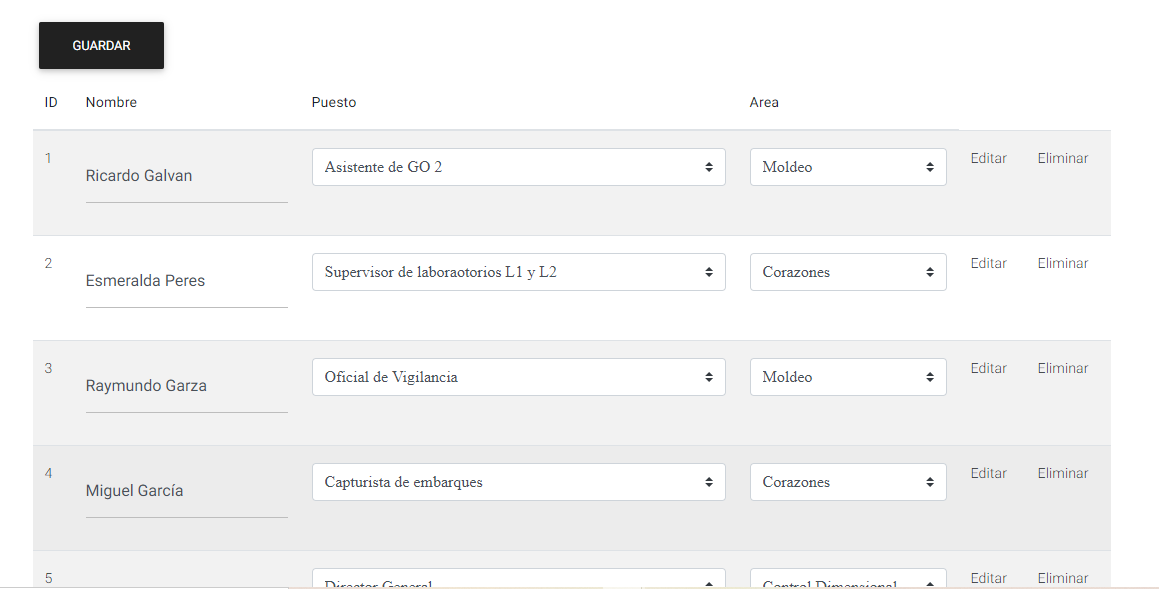The height and width of the screenshot is (589, 1159).
Task: Open the Corazones area dropdown for Esmeralda Peres
Action: click(847, 272)
